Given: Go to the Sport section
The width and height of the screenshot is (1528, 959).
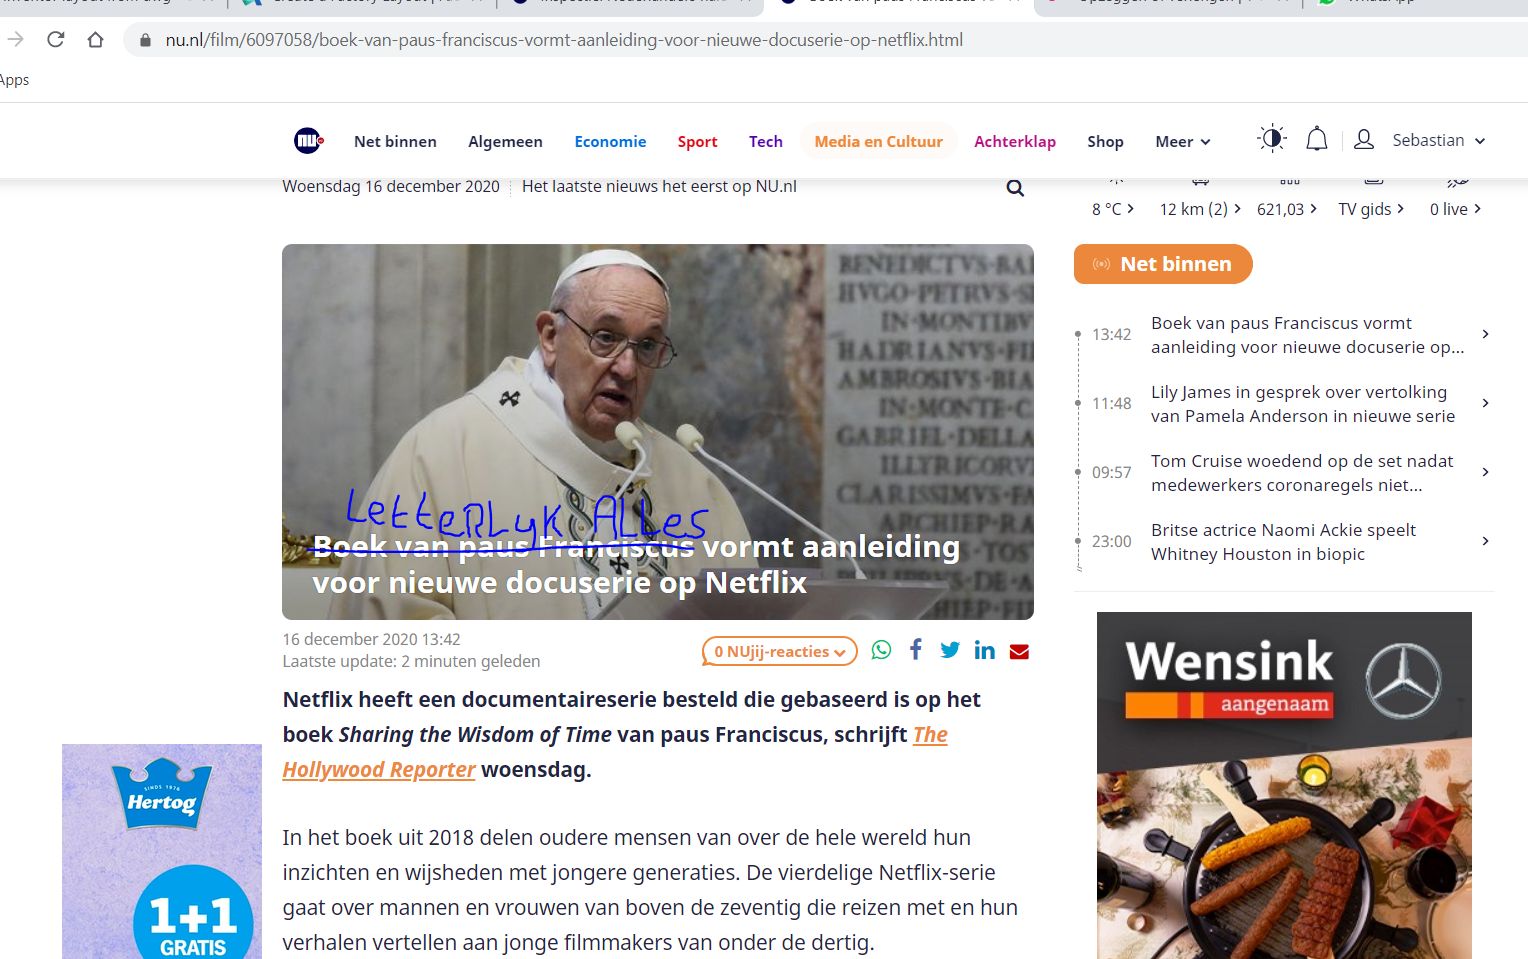Looking at the screenshot, I should [x=697, y=142].
